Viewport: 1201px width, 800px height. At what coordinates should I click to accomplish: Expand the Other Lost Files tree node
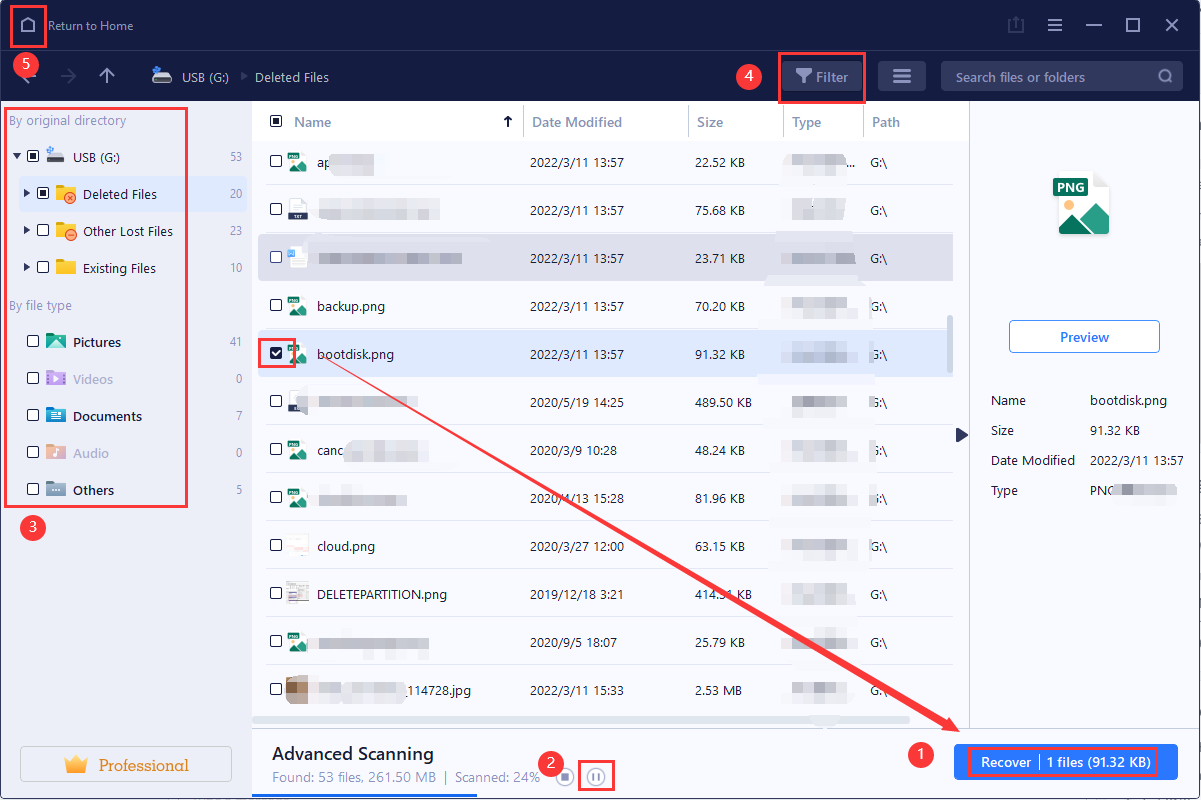[x=25, y=231]
